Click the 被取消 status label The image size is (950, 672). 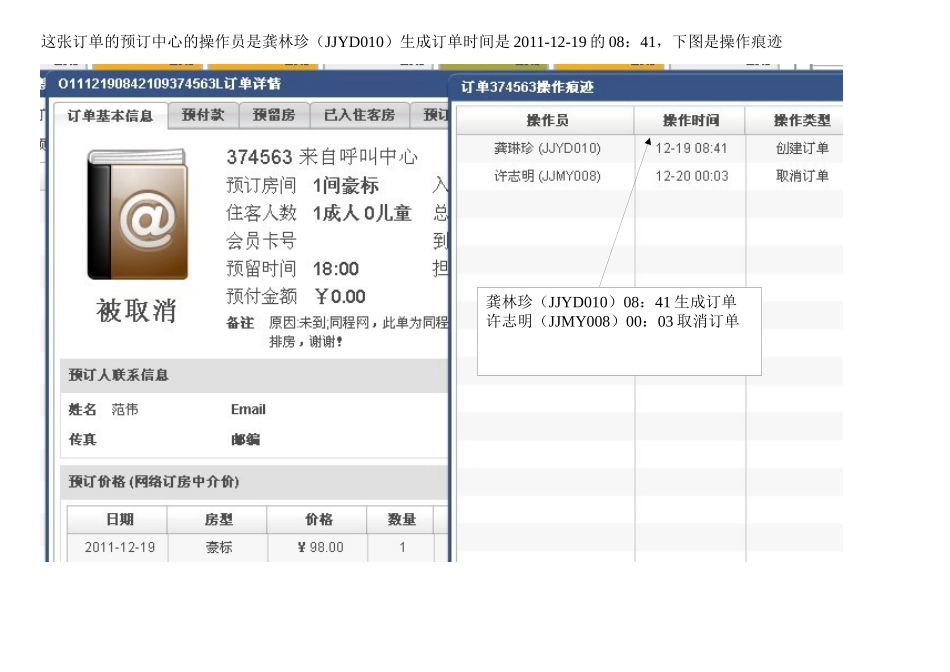point(136,311)
